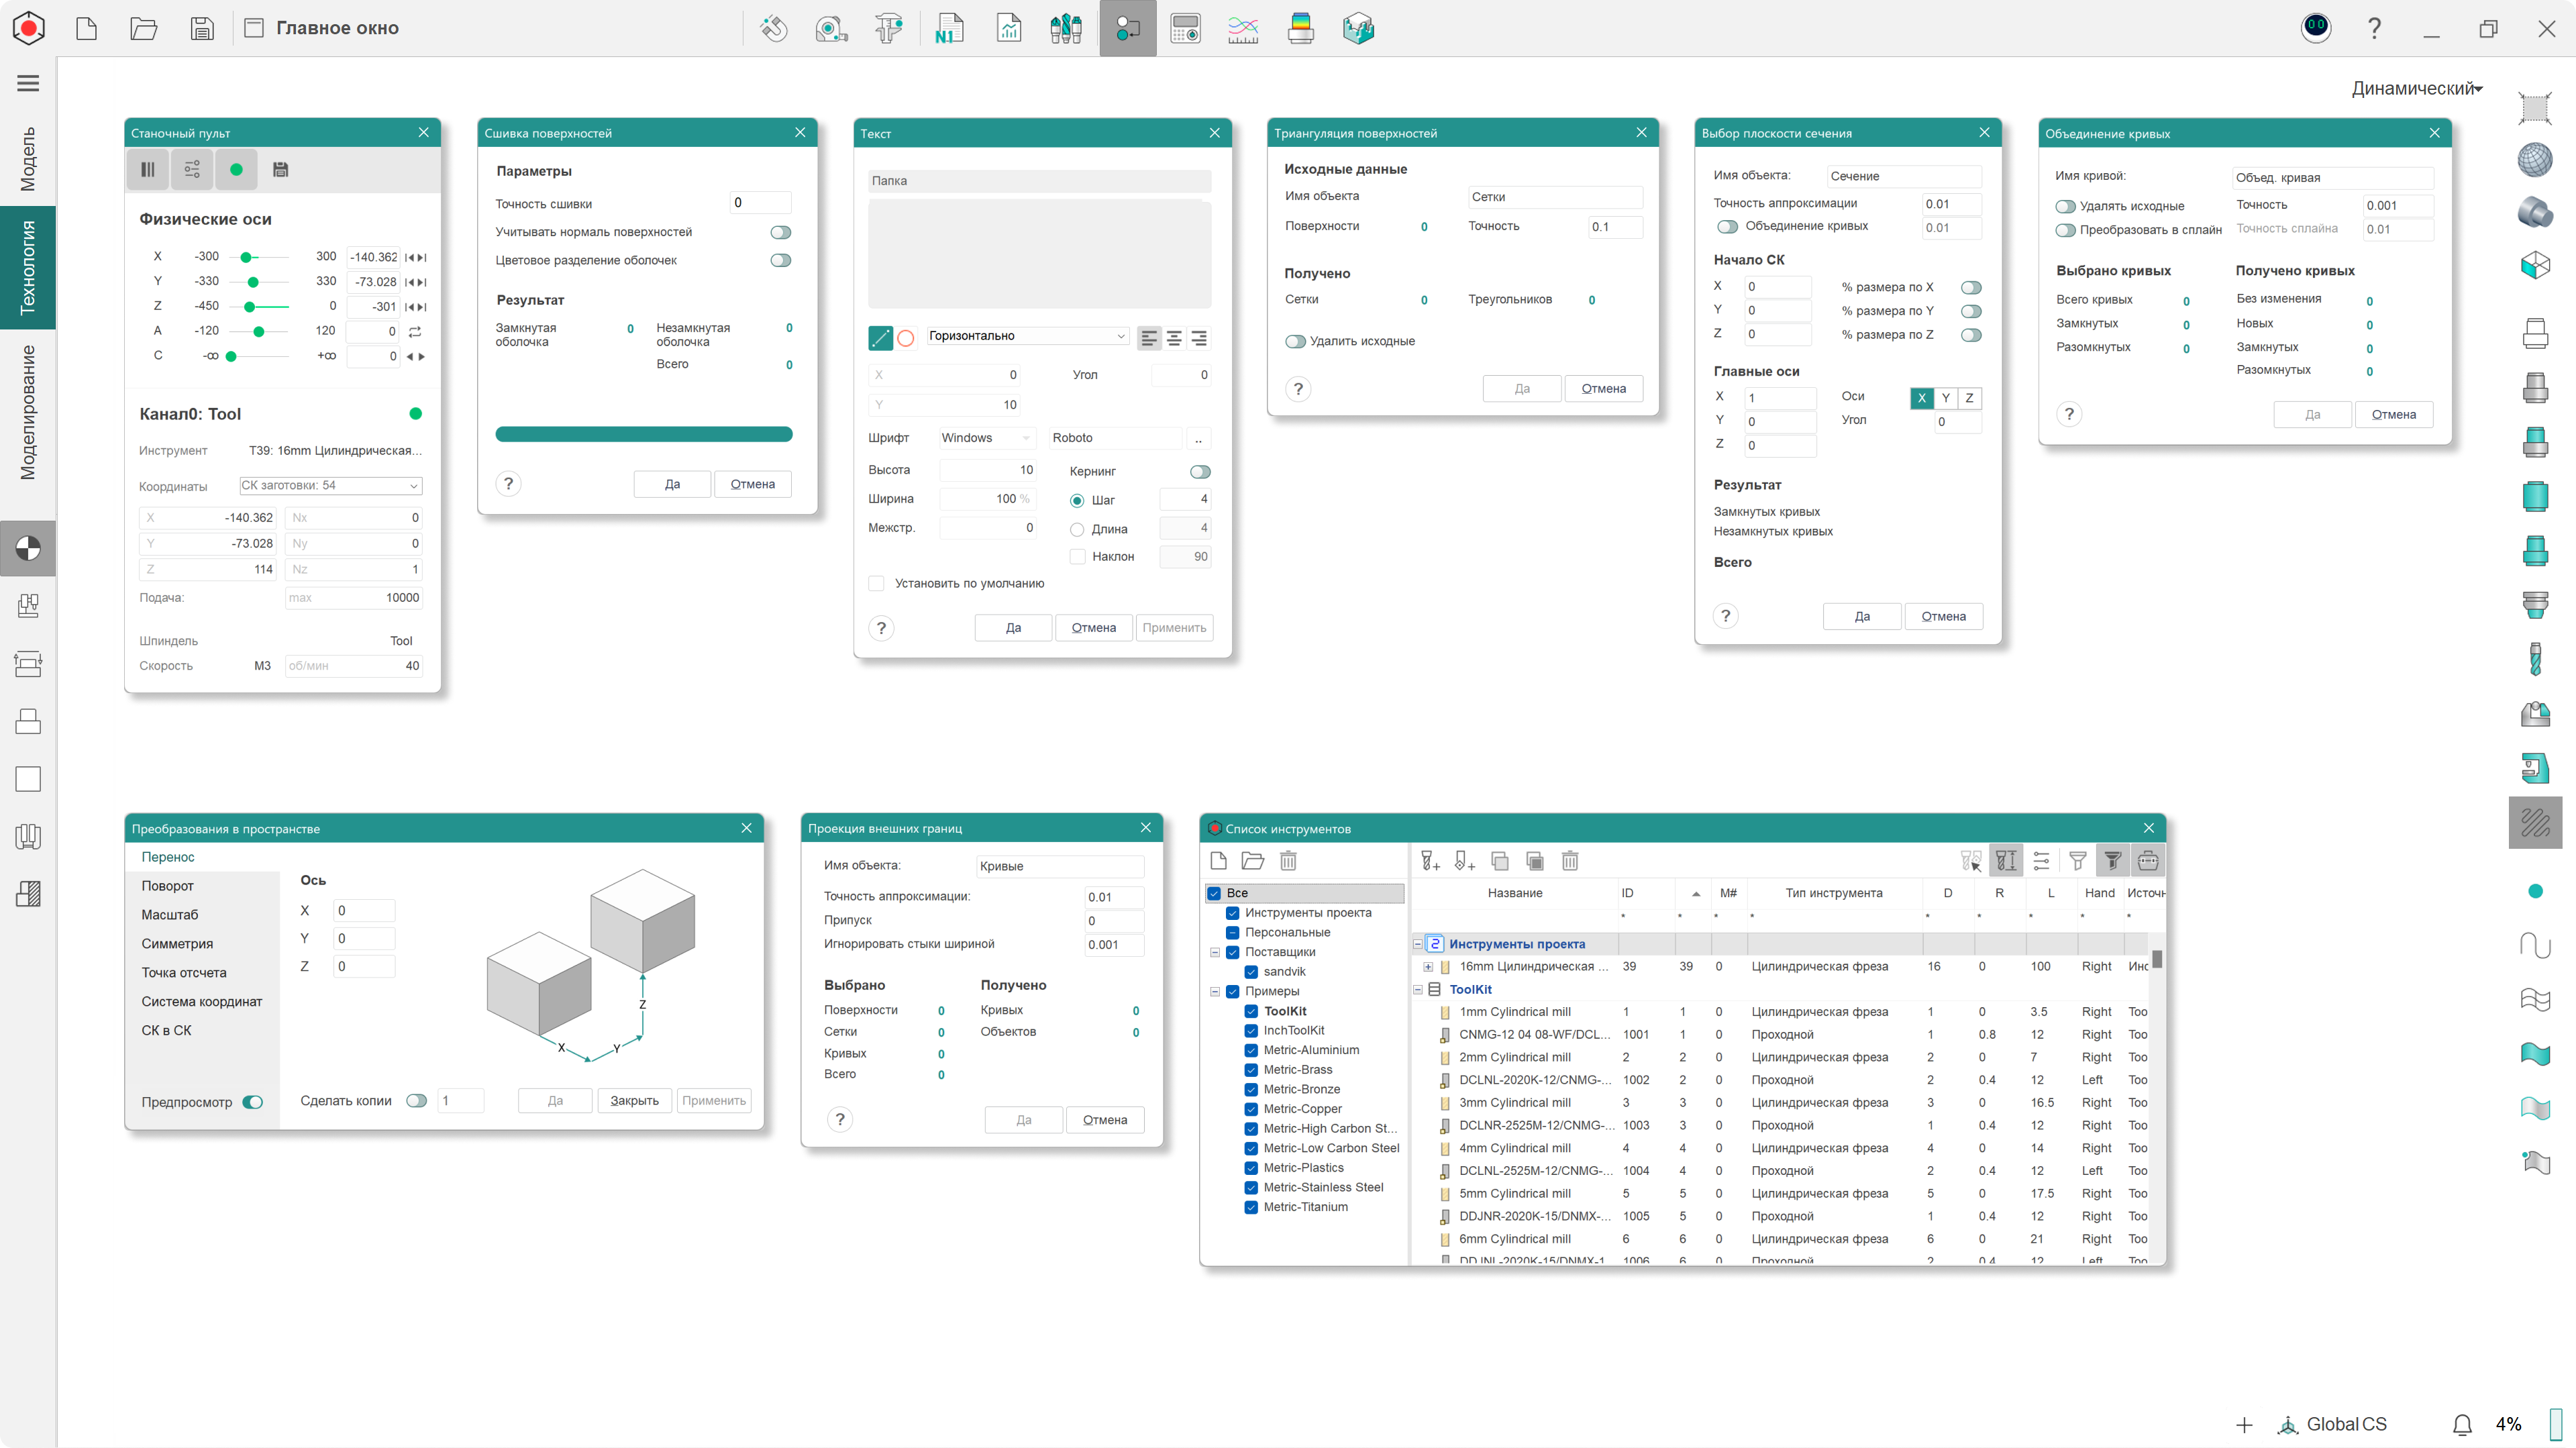Open 'СК заготовки: 54' coordinates dropdown
Viewport: 2576px width, 1448px height.
point(330,486)
